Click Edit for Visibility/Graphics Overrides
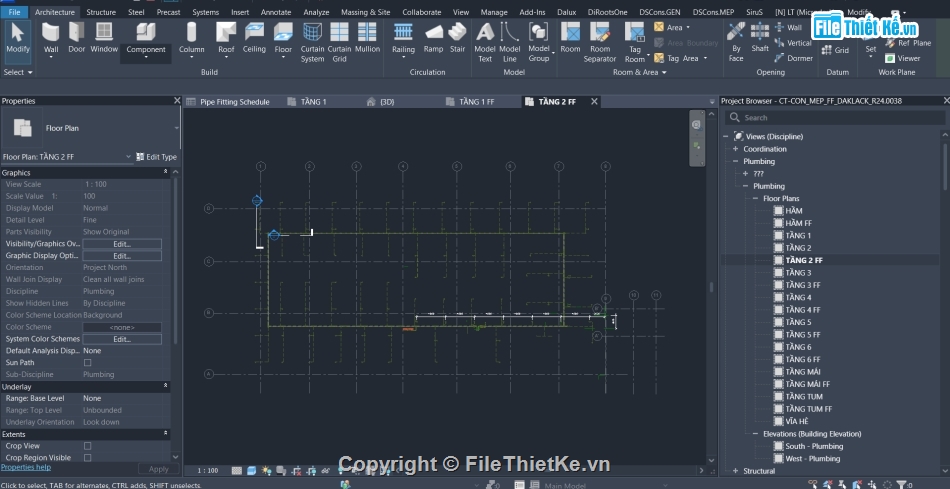The image size is (950, 489). click(122, 244)
